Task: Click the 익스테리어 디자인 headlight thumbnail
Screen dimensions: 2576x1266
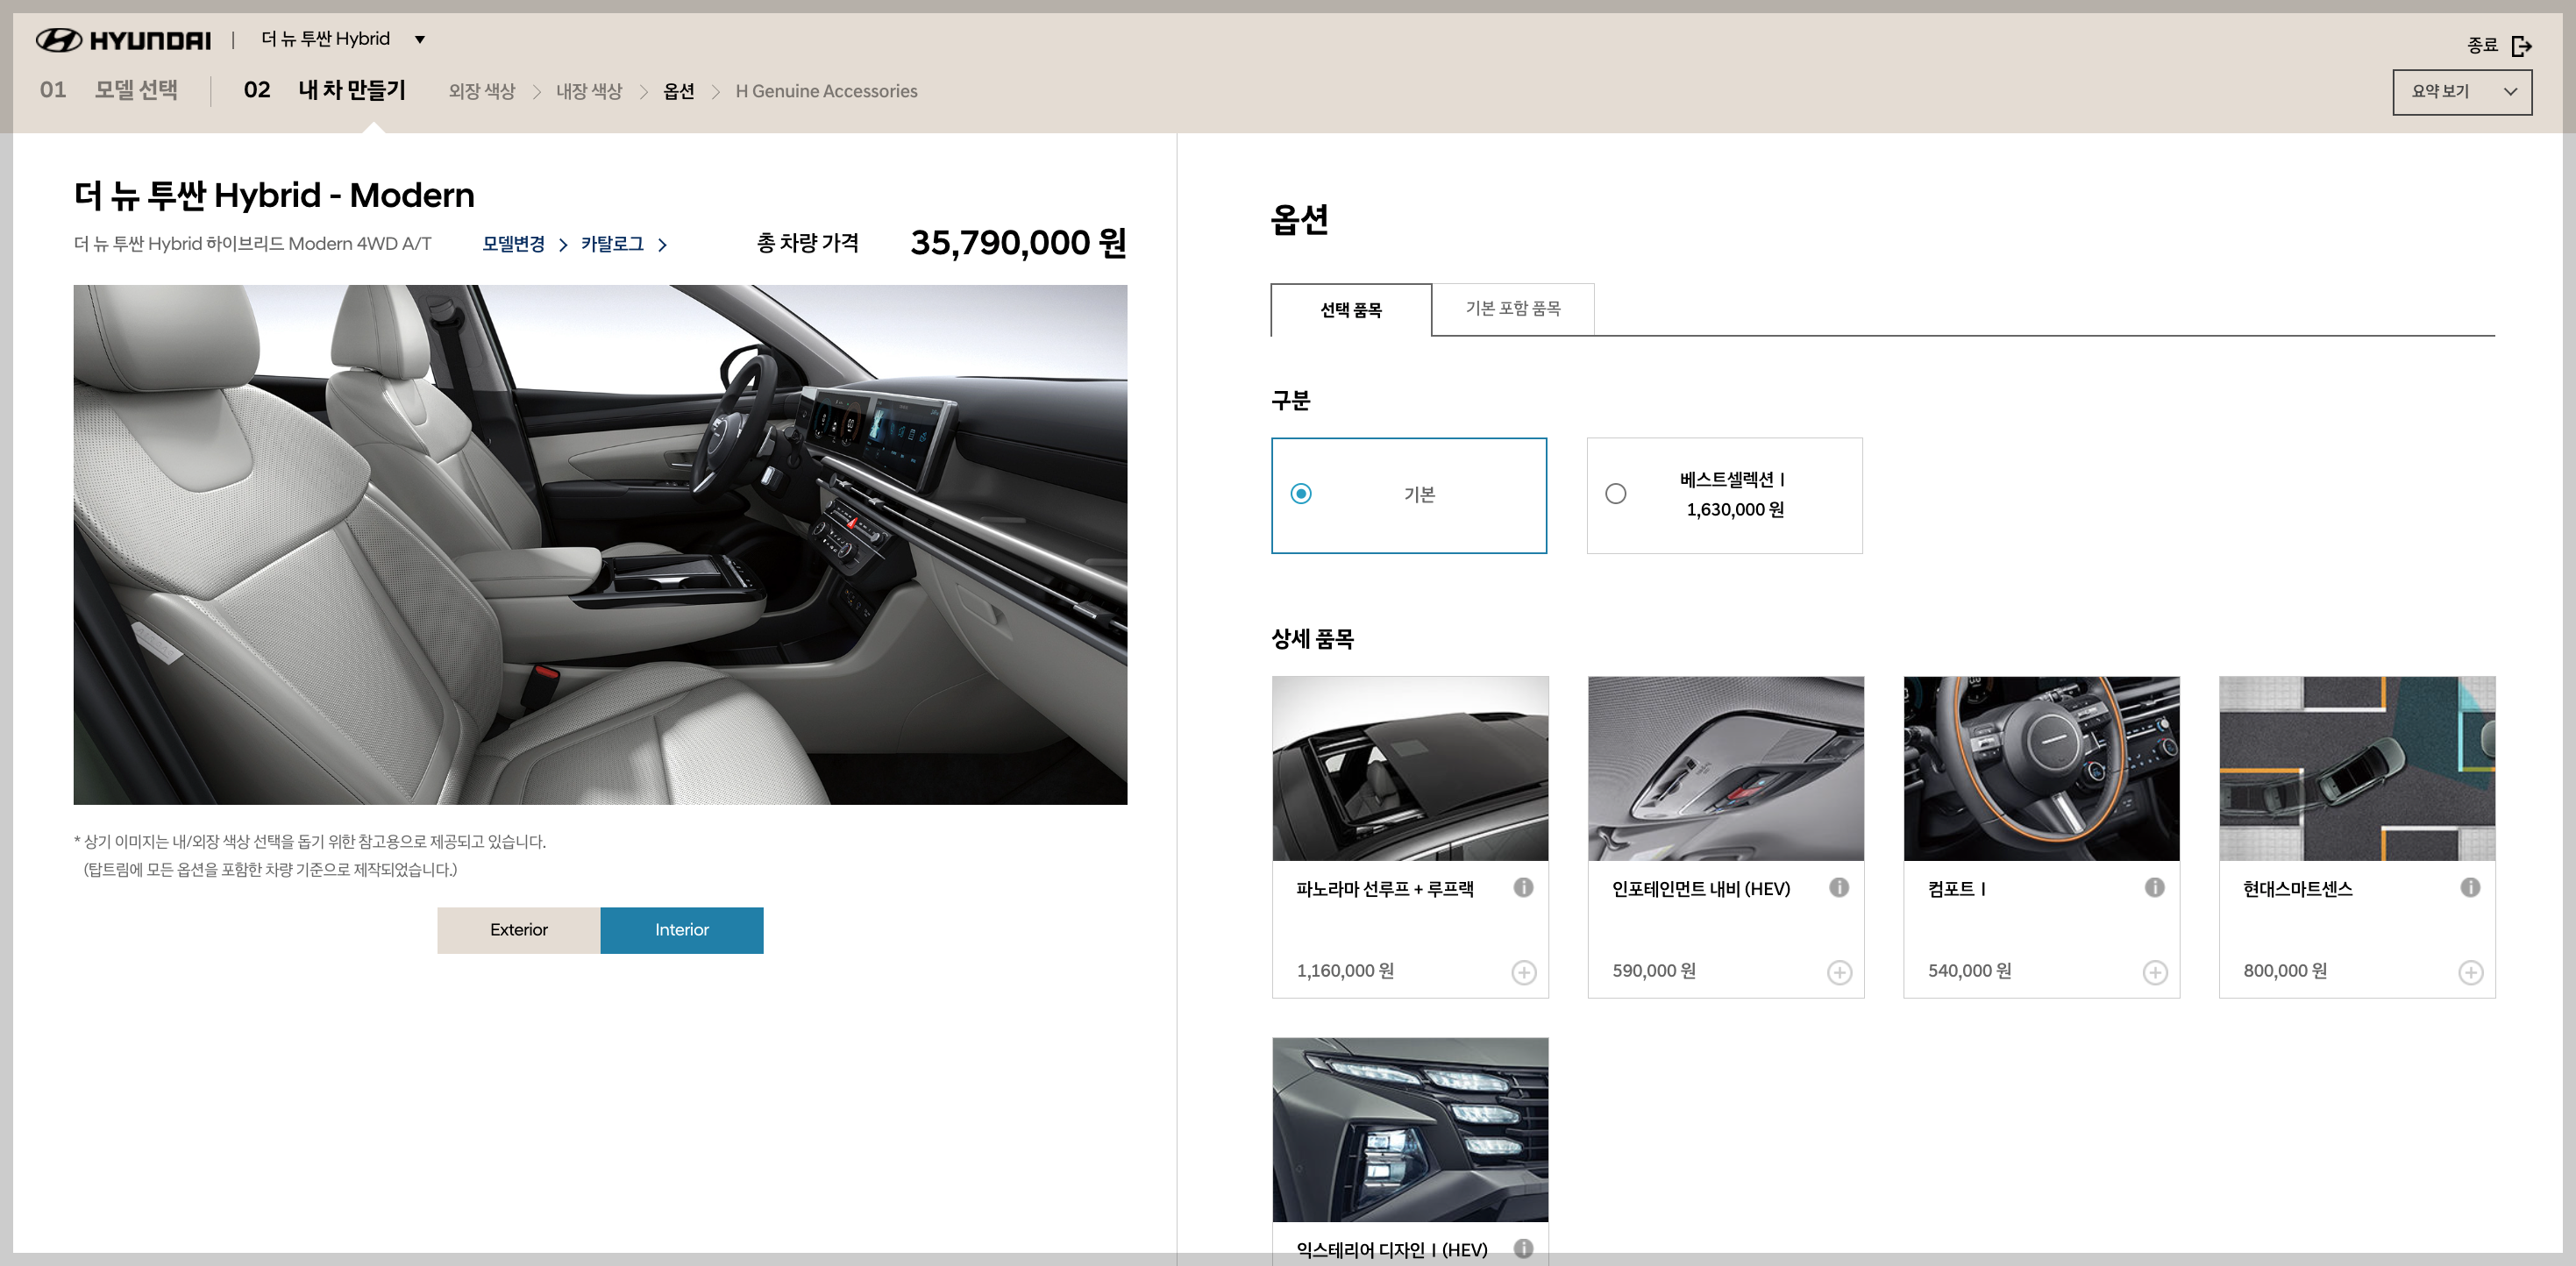Action: (1410, 1129)
